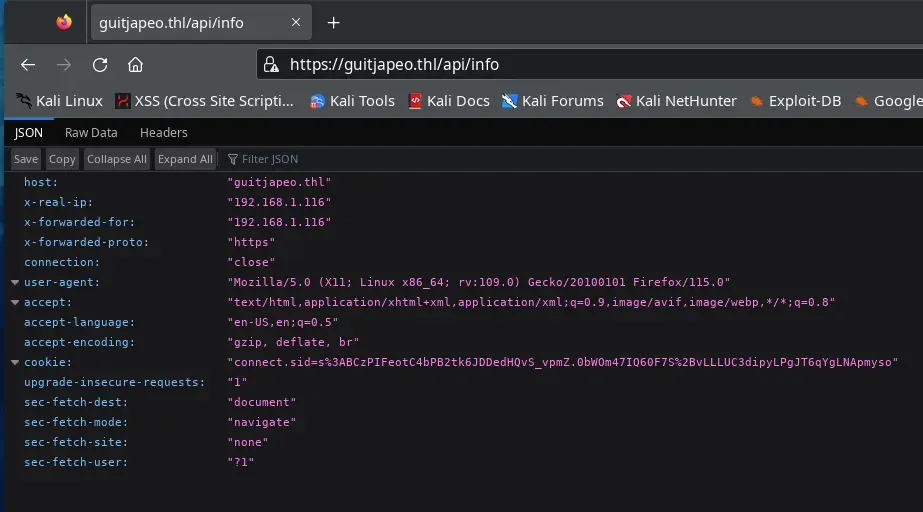The height and width of the screenshot is (512, 923).
Task: Select the "none" value
Action: tap(248, 443)
